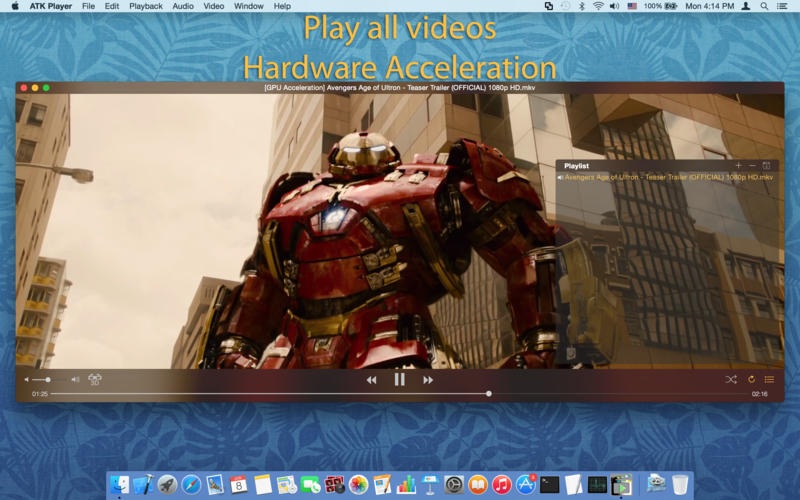800x500 pixels.
Task: Expand the Window menu
Action: pos(248,6)
